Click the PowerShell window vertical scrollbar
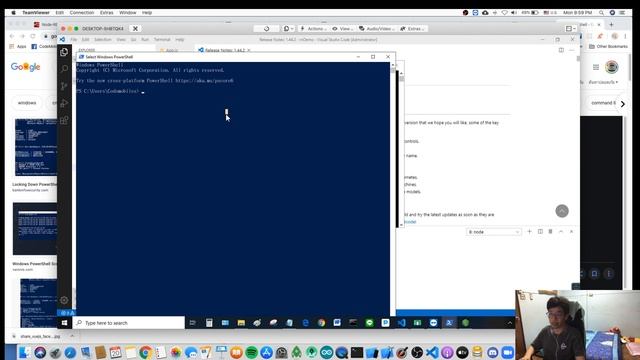The width and height of the screenshot is (640, 360). click(393, 188)
